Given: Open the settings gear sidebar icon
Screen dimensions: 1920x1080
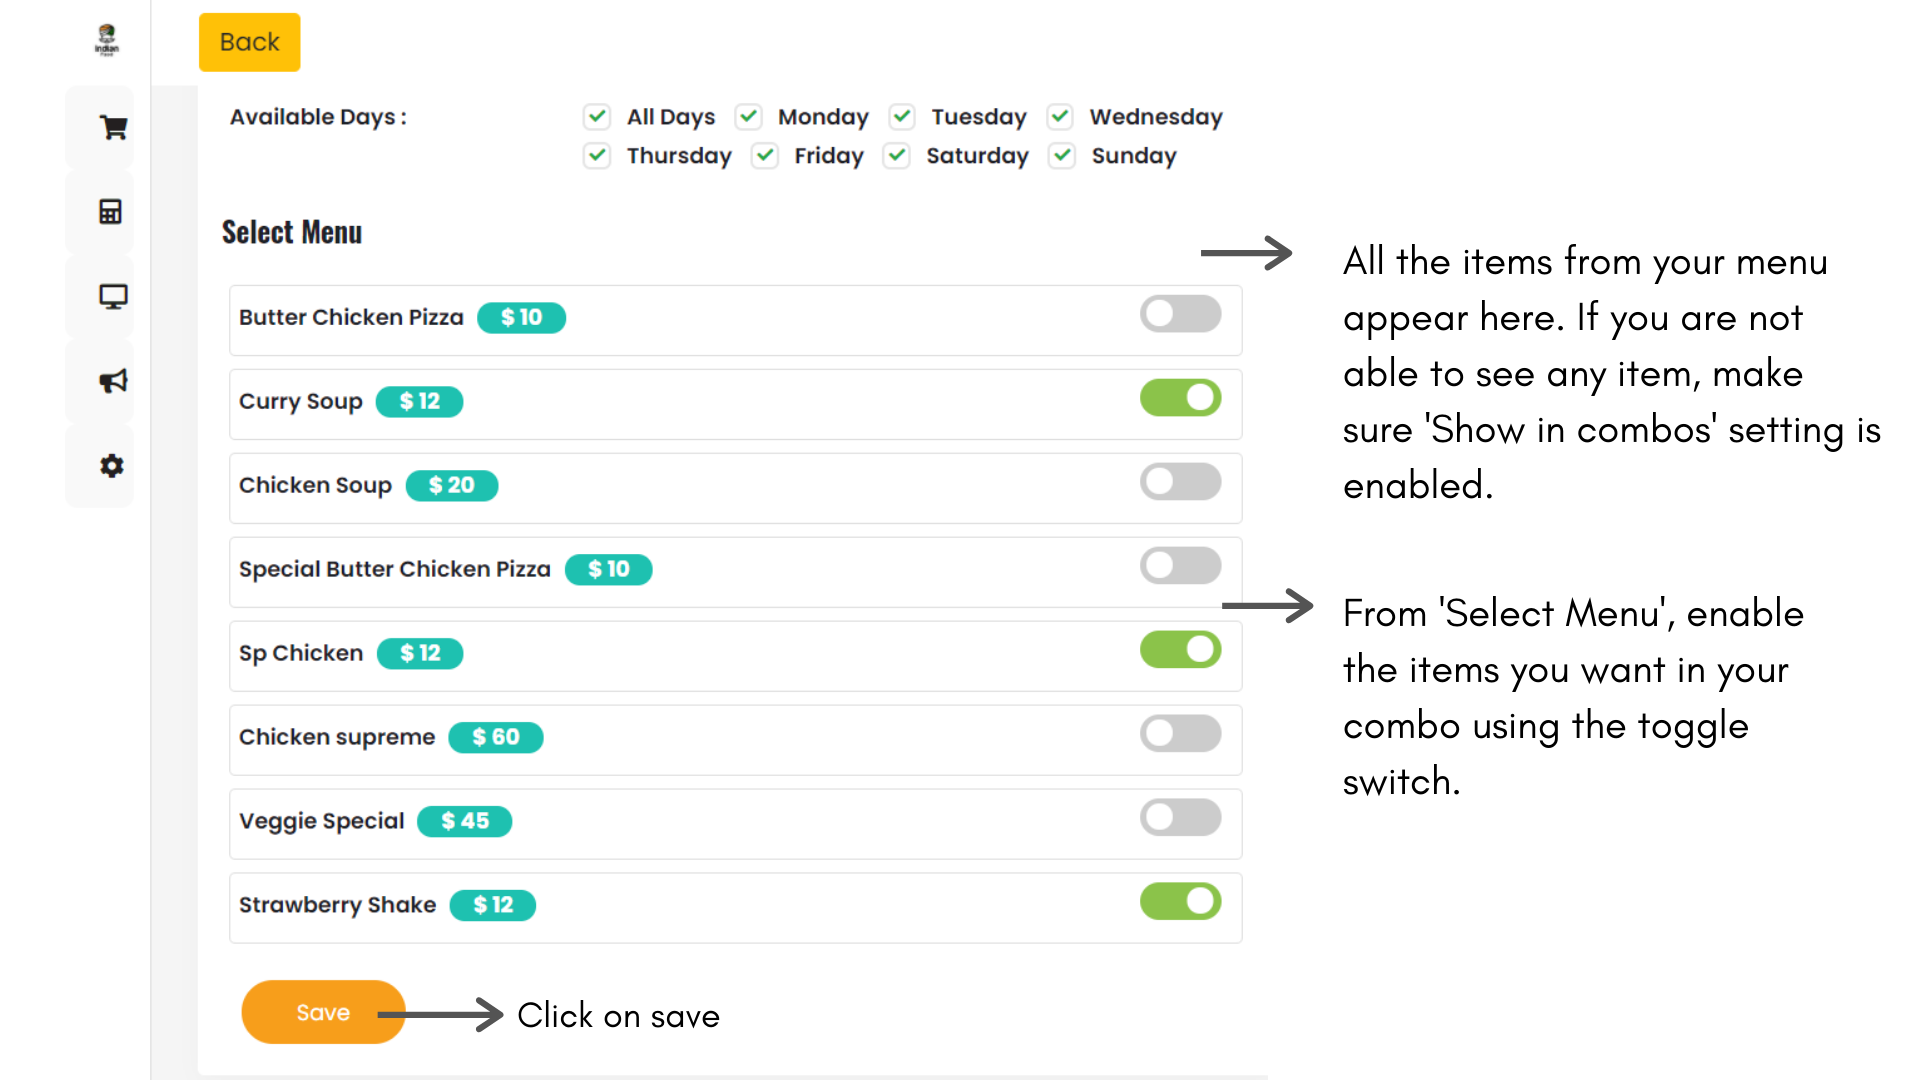Looking at the screenshot, I should point(112,466).
